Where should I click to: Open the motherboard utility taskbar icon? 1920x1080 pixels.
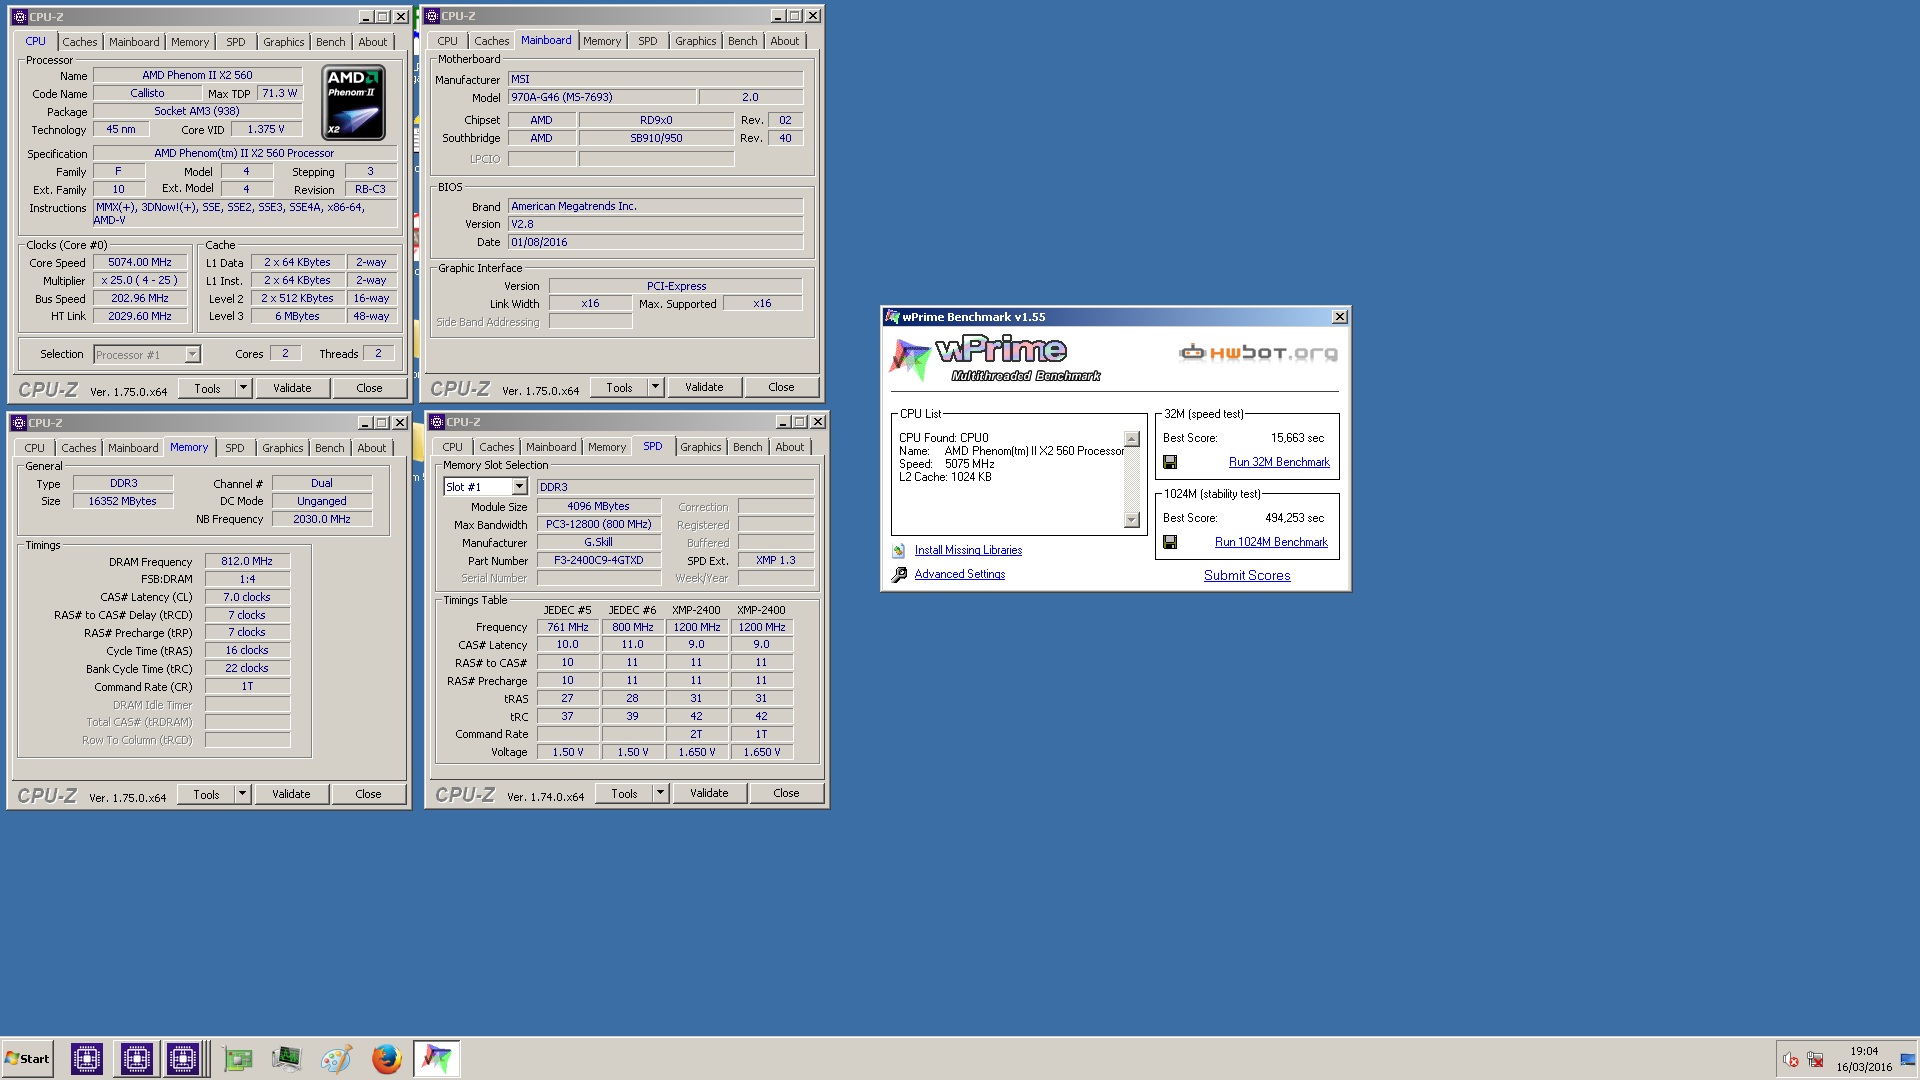[238, 1058]
